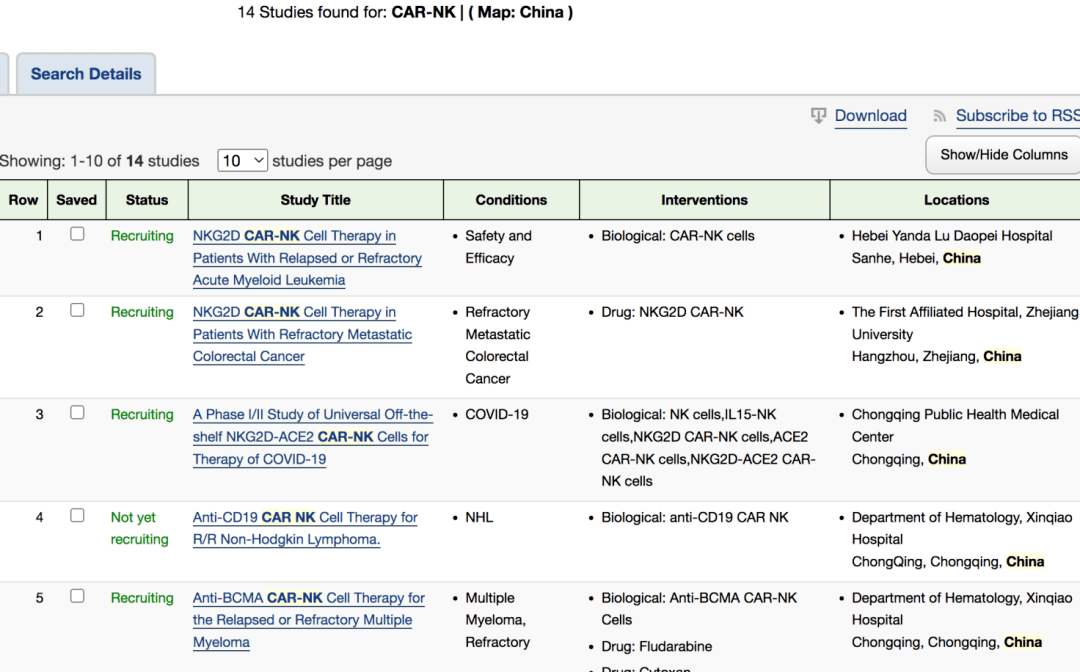Click Chongqing Public Health Medical Center location
The height and width of the screenshot is (672, 1080).
[x=955, y=426]
